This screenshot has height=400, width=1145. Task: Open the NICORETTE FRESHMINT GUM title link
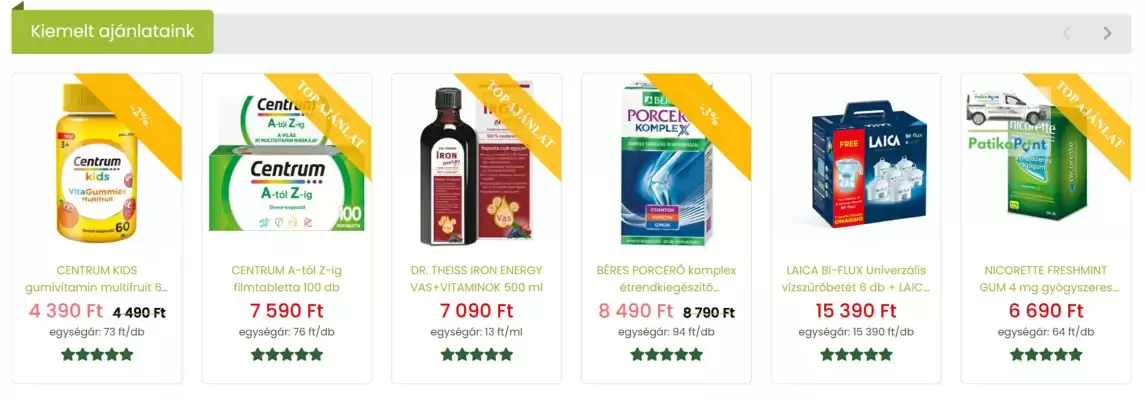pyautogui.click(x=1046, y=279)
